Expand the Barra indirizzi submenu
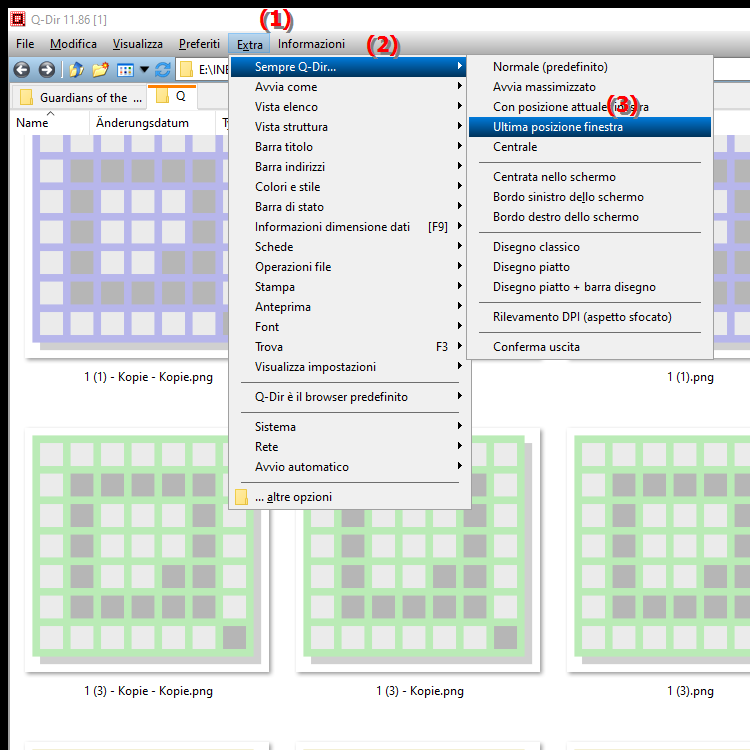 348,167
